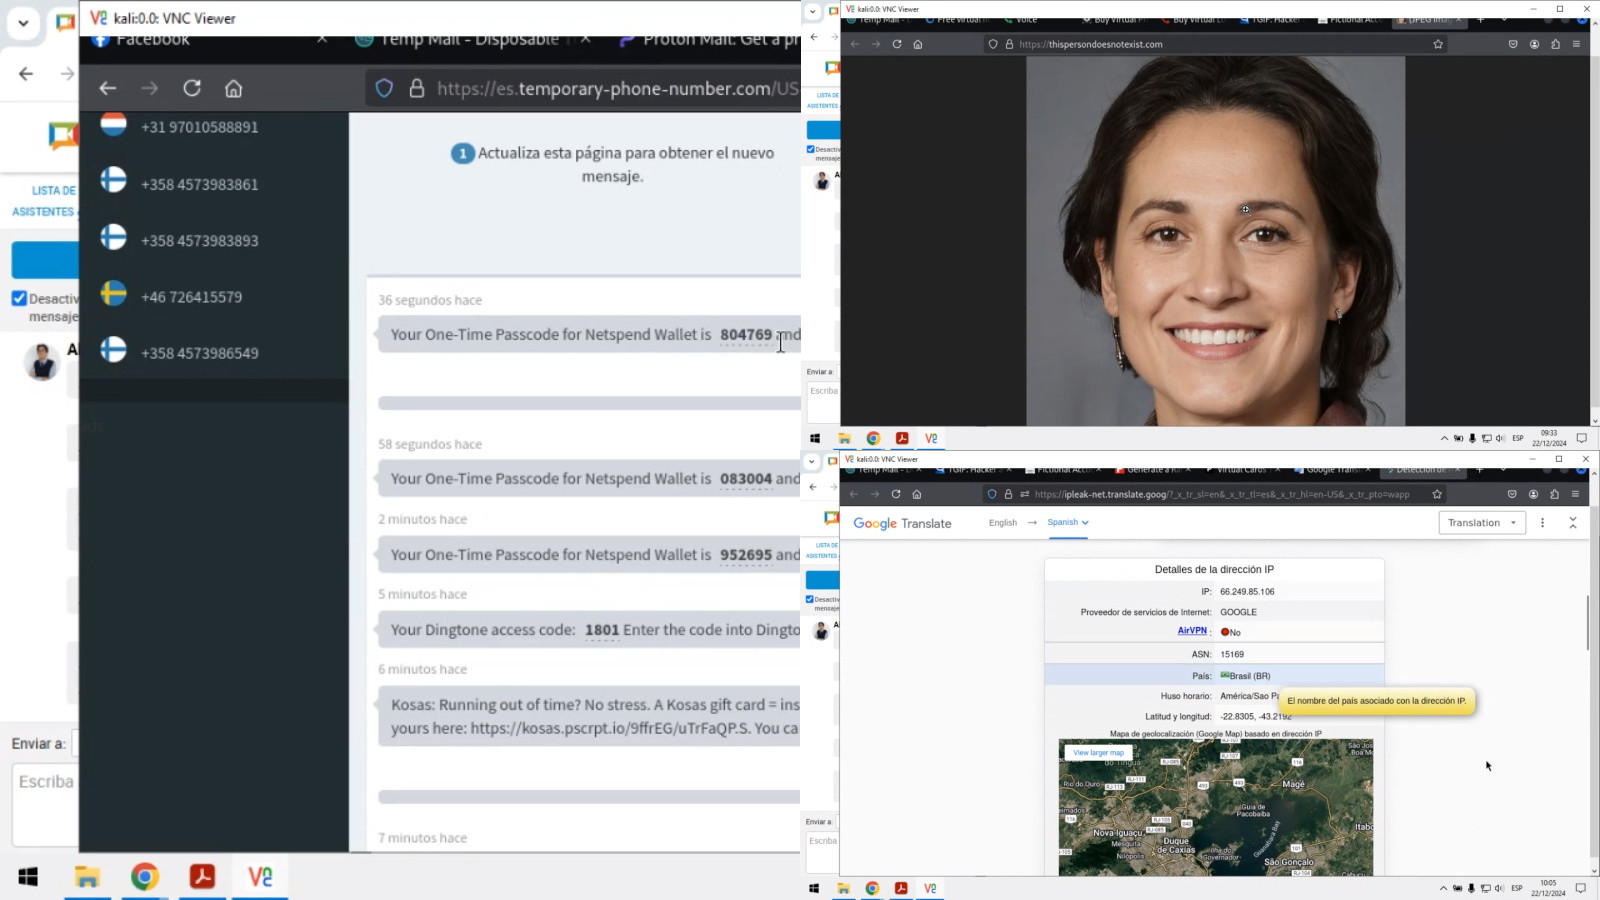This screenshot has height=900, width=1600.
Task: Open Adobe Acrobat from left taskbar
Action: pyautogui.click(x=202, y=877)
